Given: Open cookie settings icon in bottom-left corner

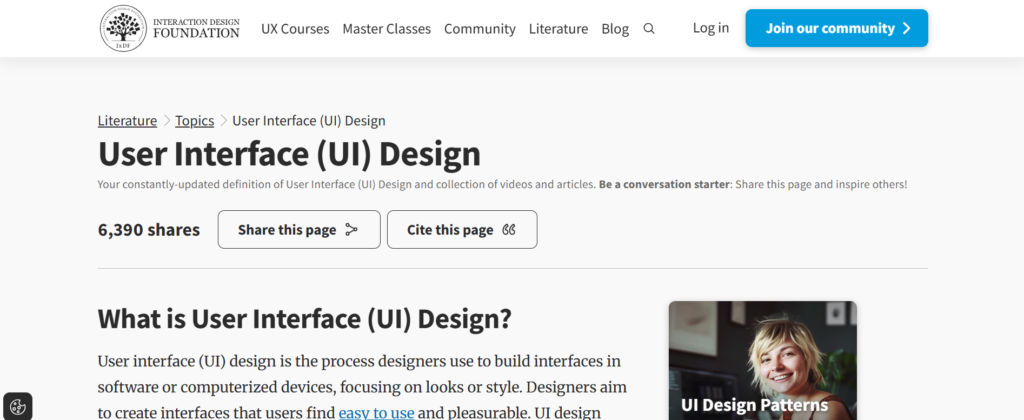Looking at the screenshot, I should click(x=17, y=406).
